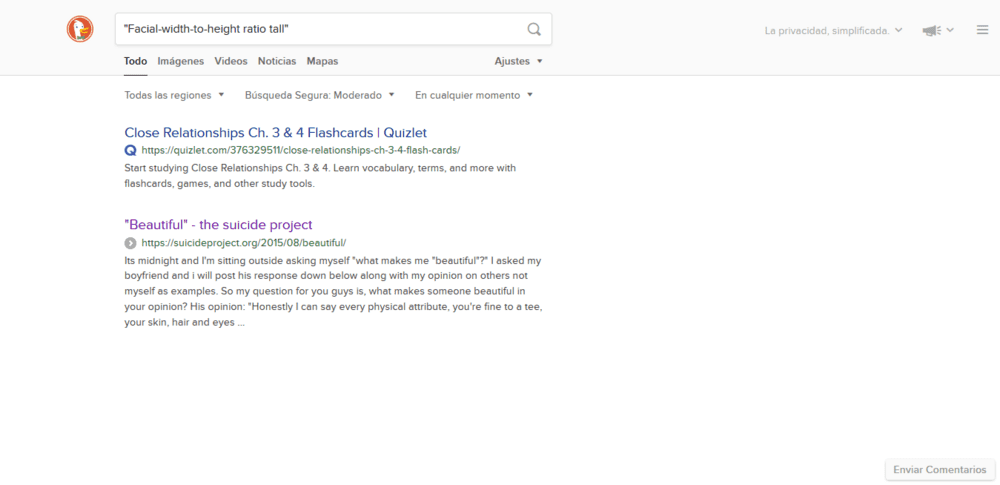Click the quizlet.com result URL
This screenshot has height=485, width=1000.
(x=300, y=151)
